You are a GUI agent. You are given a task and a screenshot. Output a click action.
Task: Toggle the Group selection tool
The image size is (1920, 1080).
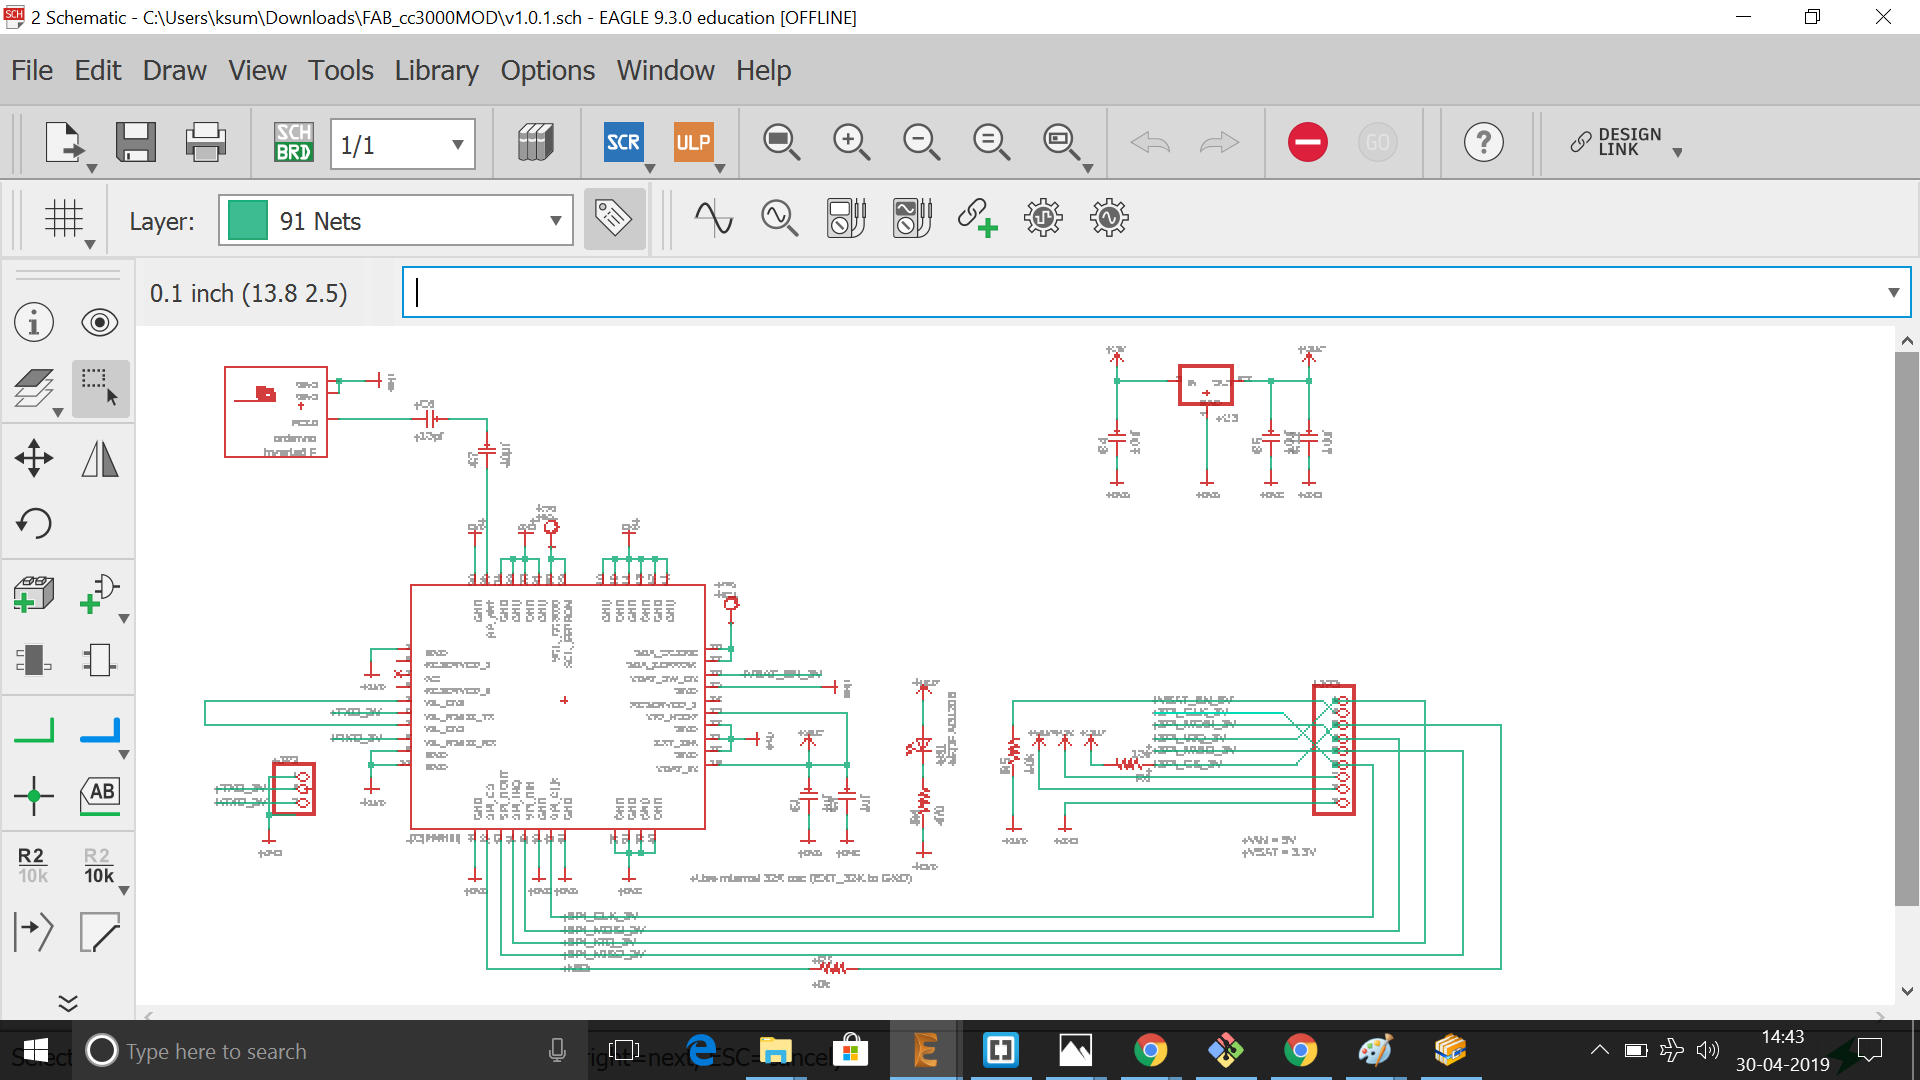point(100,388)
